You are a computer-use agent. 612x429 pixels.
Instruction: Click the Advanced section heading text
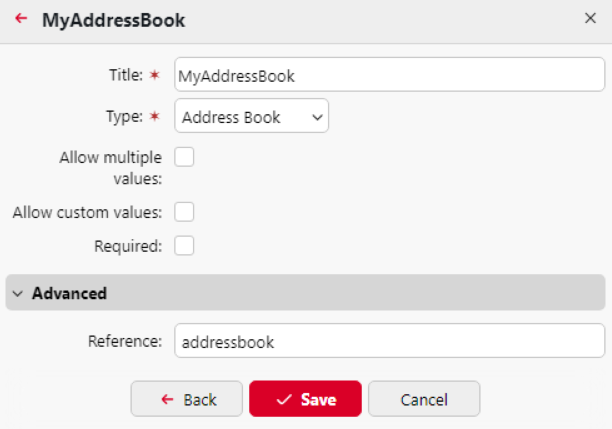pyautogui.click(x=69, y=294)
